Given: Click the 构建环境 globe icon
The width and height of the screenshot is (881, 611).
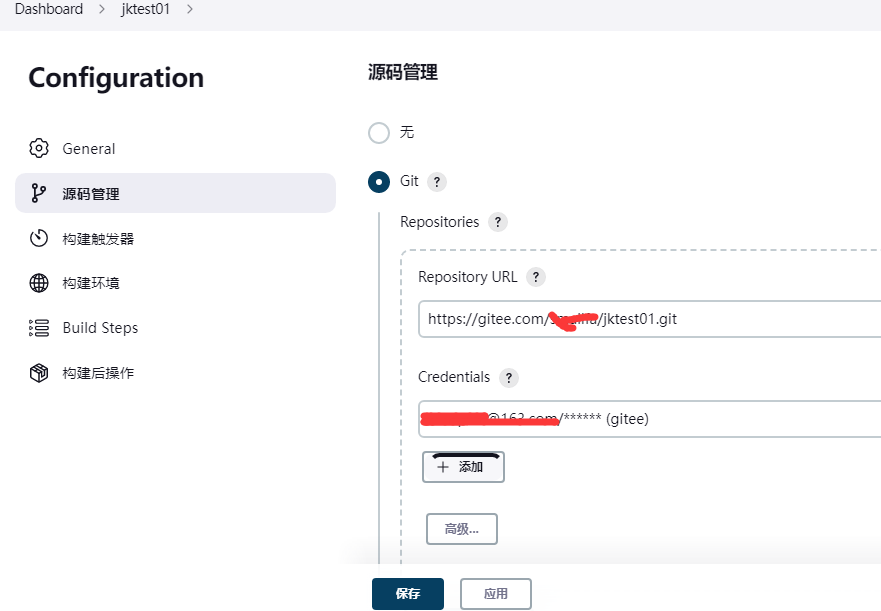Looking at the screenshot, I should tap(39, 283).
